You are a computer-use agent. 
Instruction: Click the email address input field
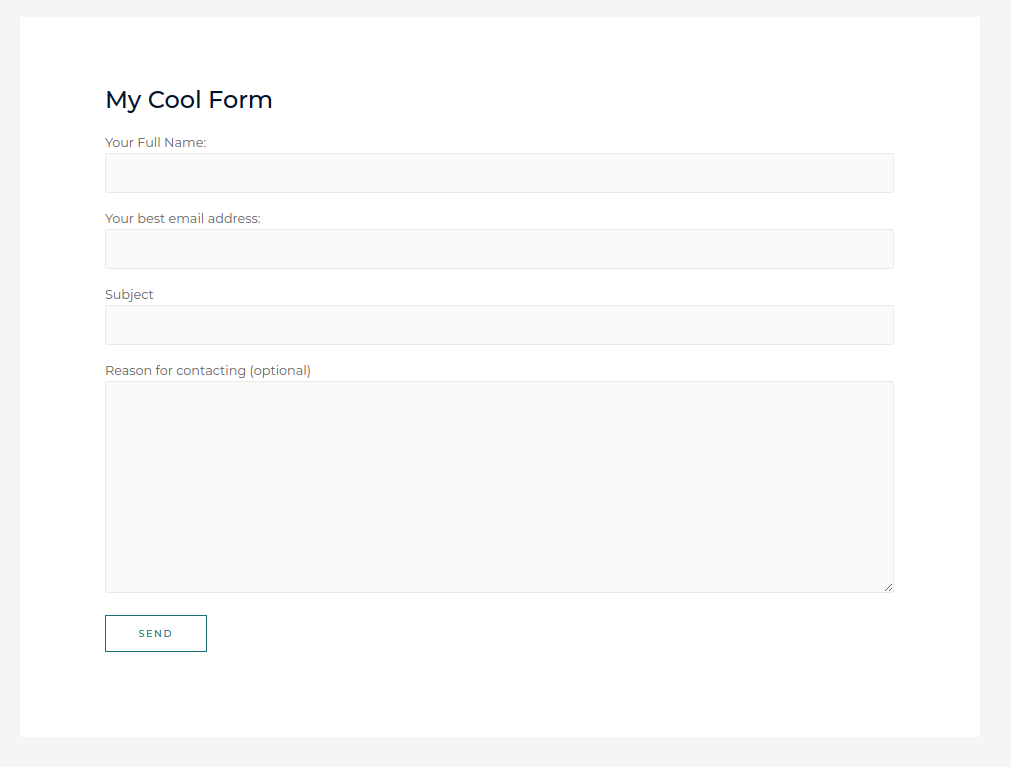(x=499, y=248)
